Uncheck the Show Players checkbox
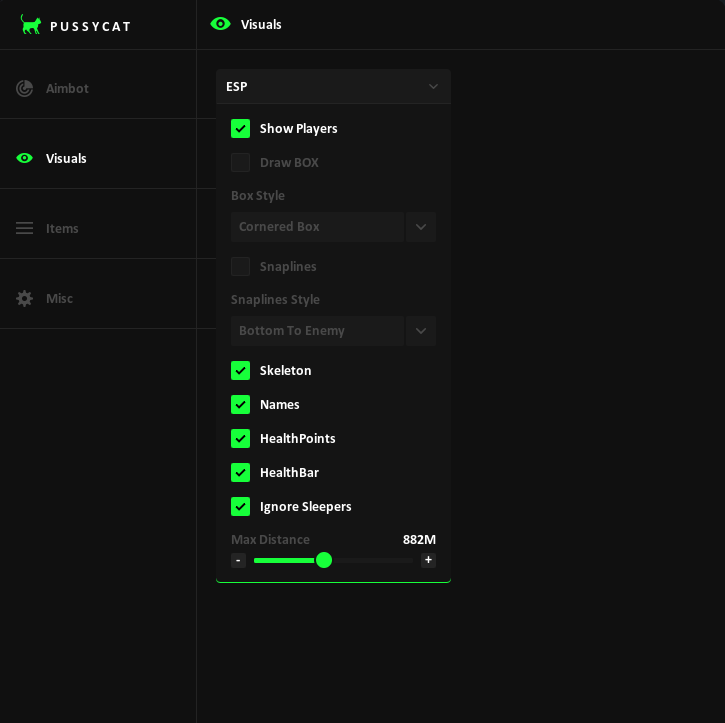 click(x=240, y=128)
